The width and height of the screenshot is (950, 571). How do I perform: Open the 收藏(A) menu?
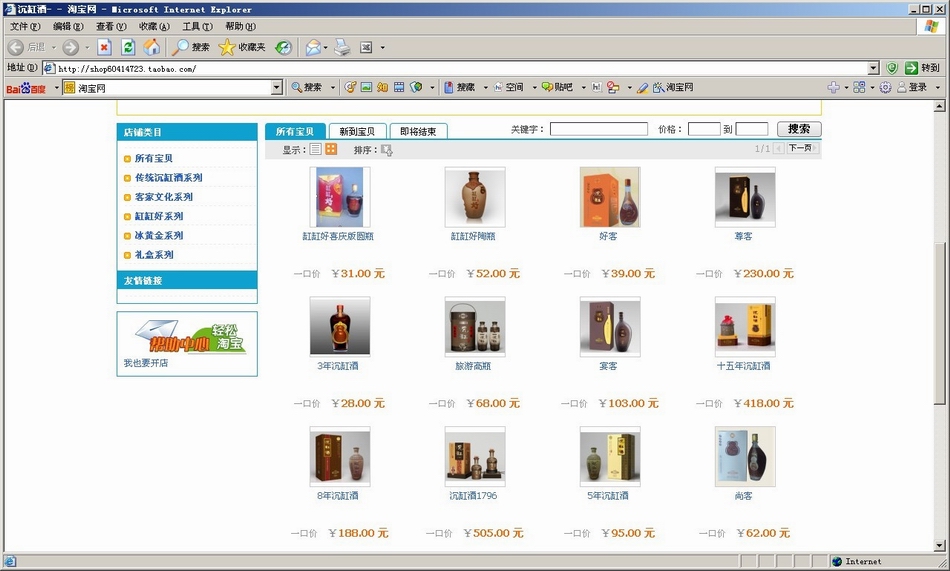(154, 26)
